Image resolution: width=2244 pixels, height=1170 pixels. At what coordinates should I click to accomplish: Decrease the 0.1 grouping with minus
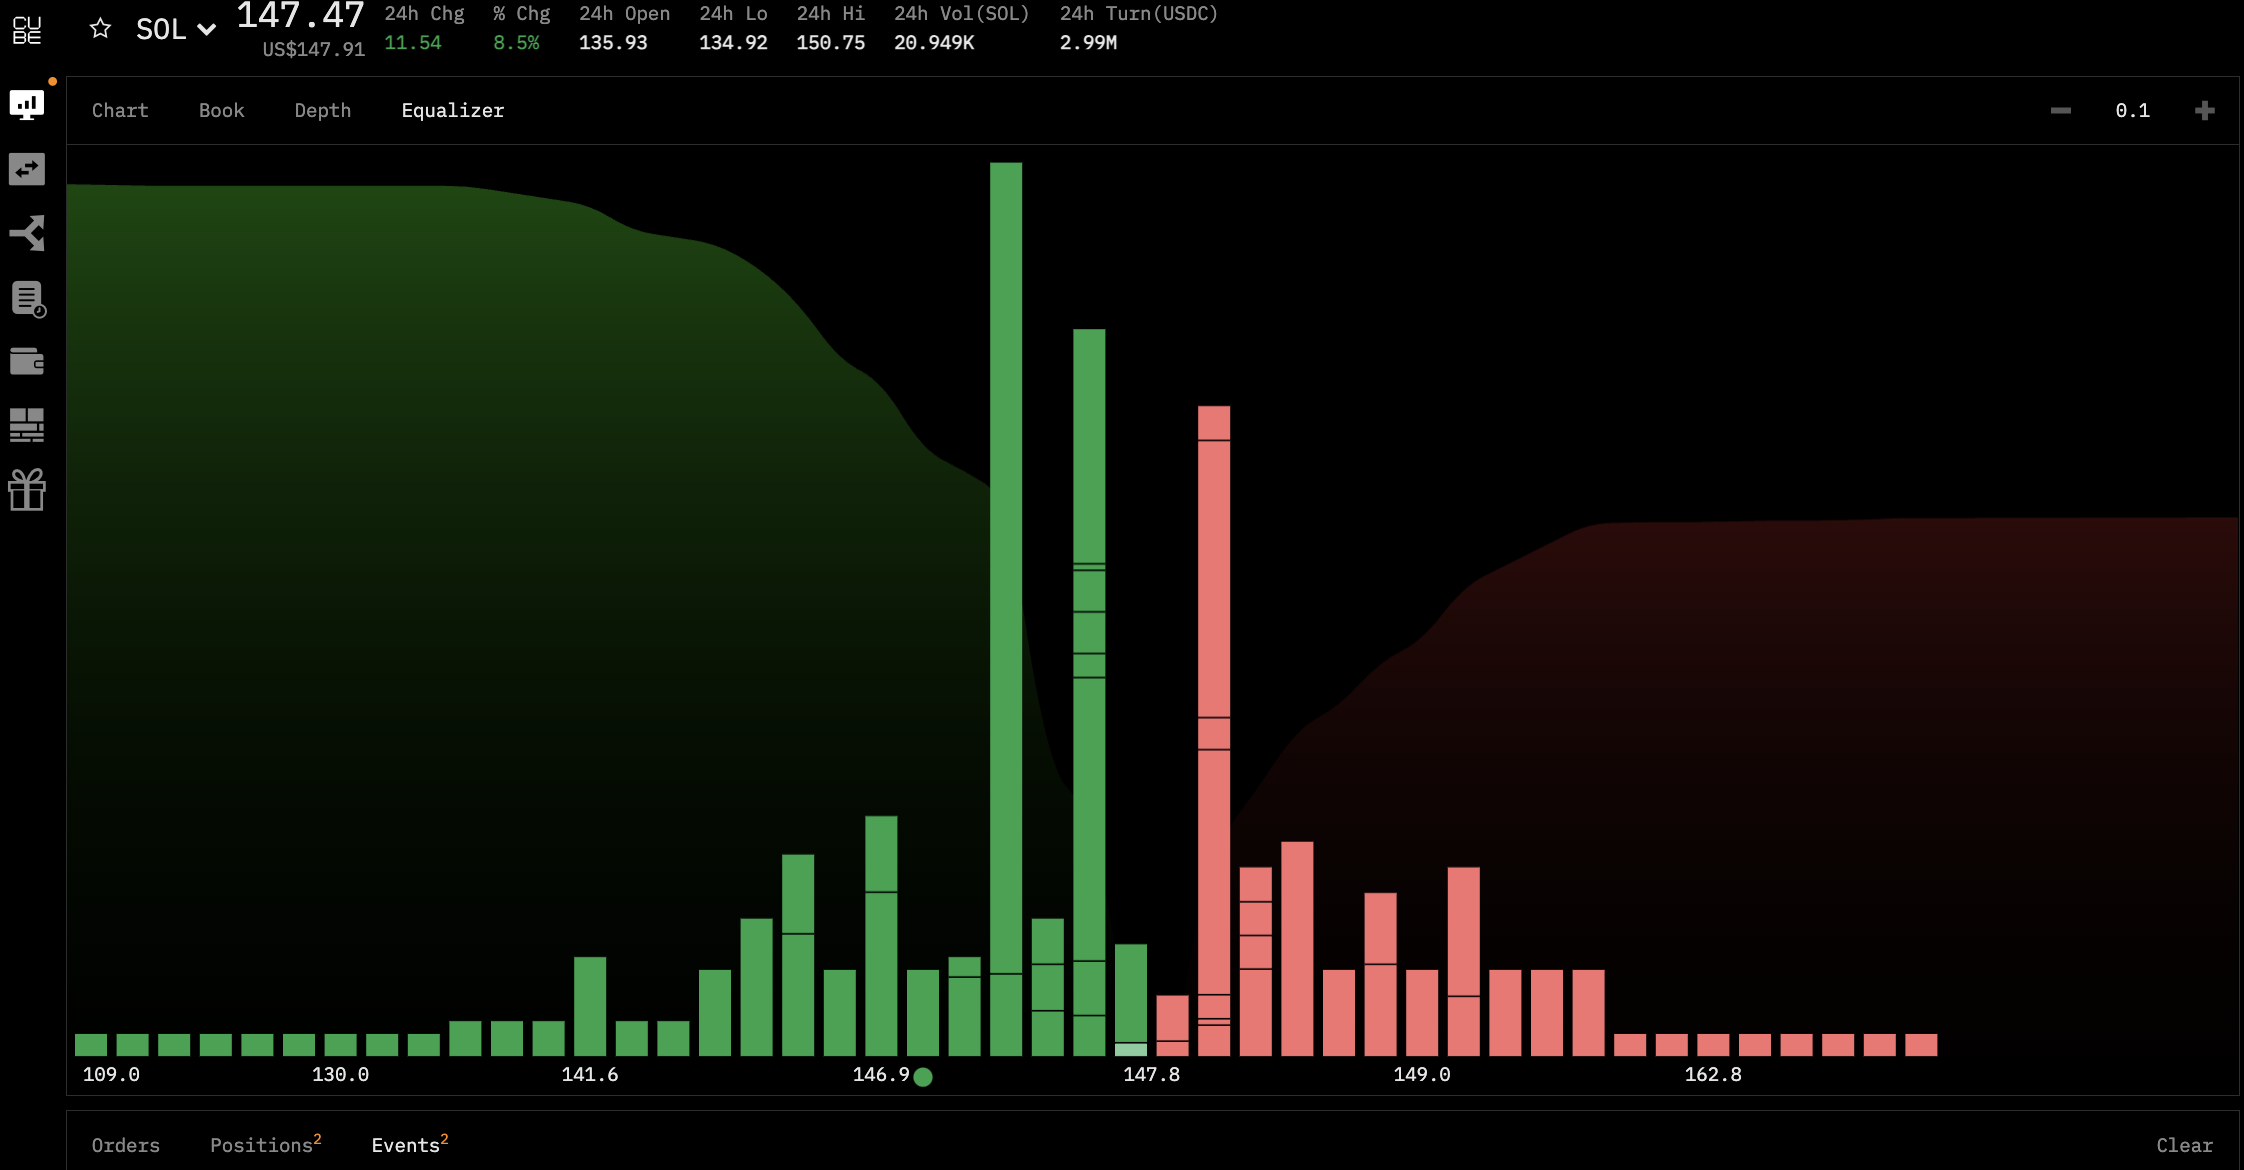(x=2060, y=110)
